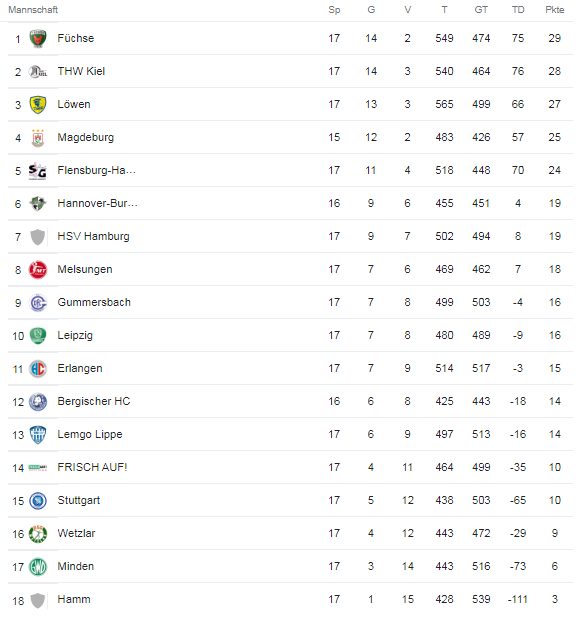
Task: Click the Mannschaft column header
Action: click(33, 10)
